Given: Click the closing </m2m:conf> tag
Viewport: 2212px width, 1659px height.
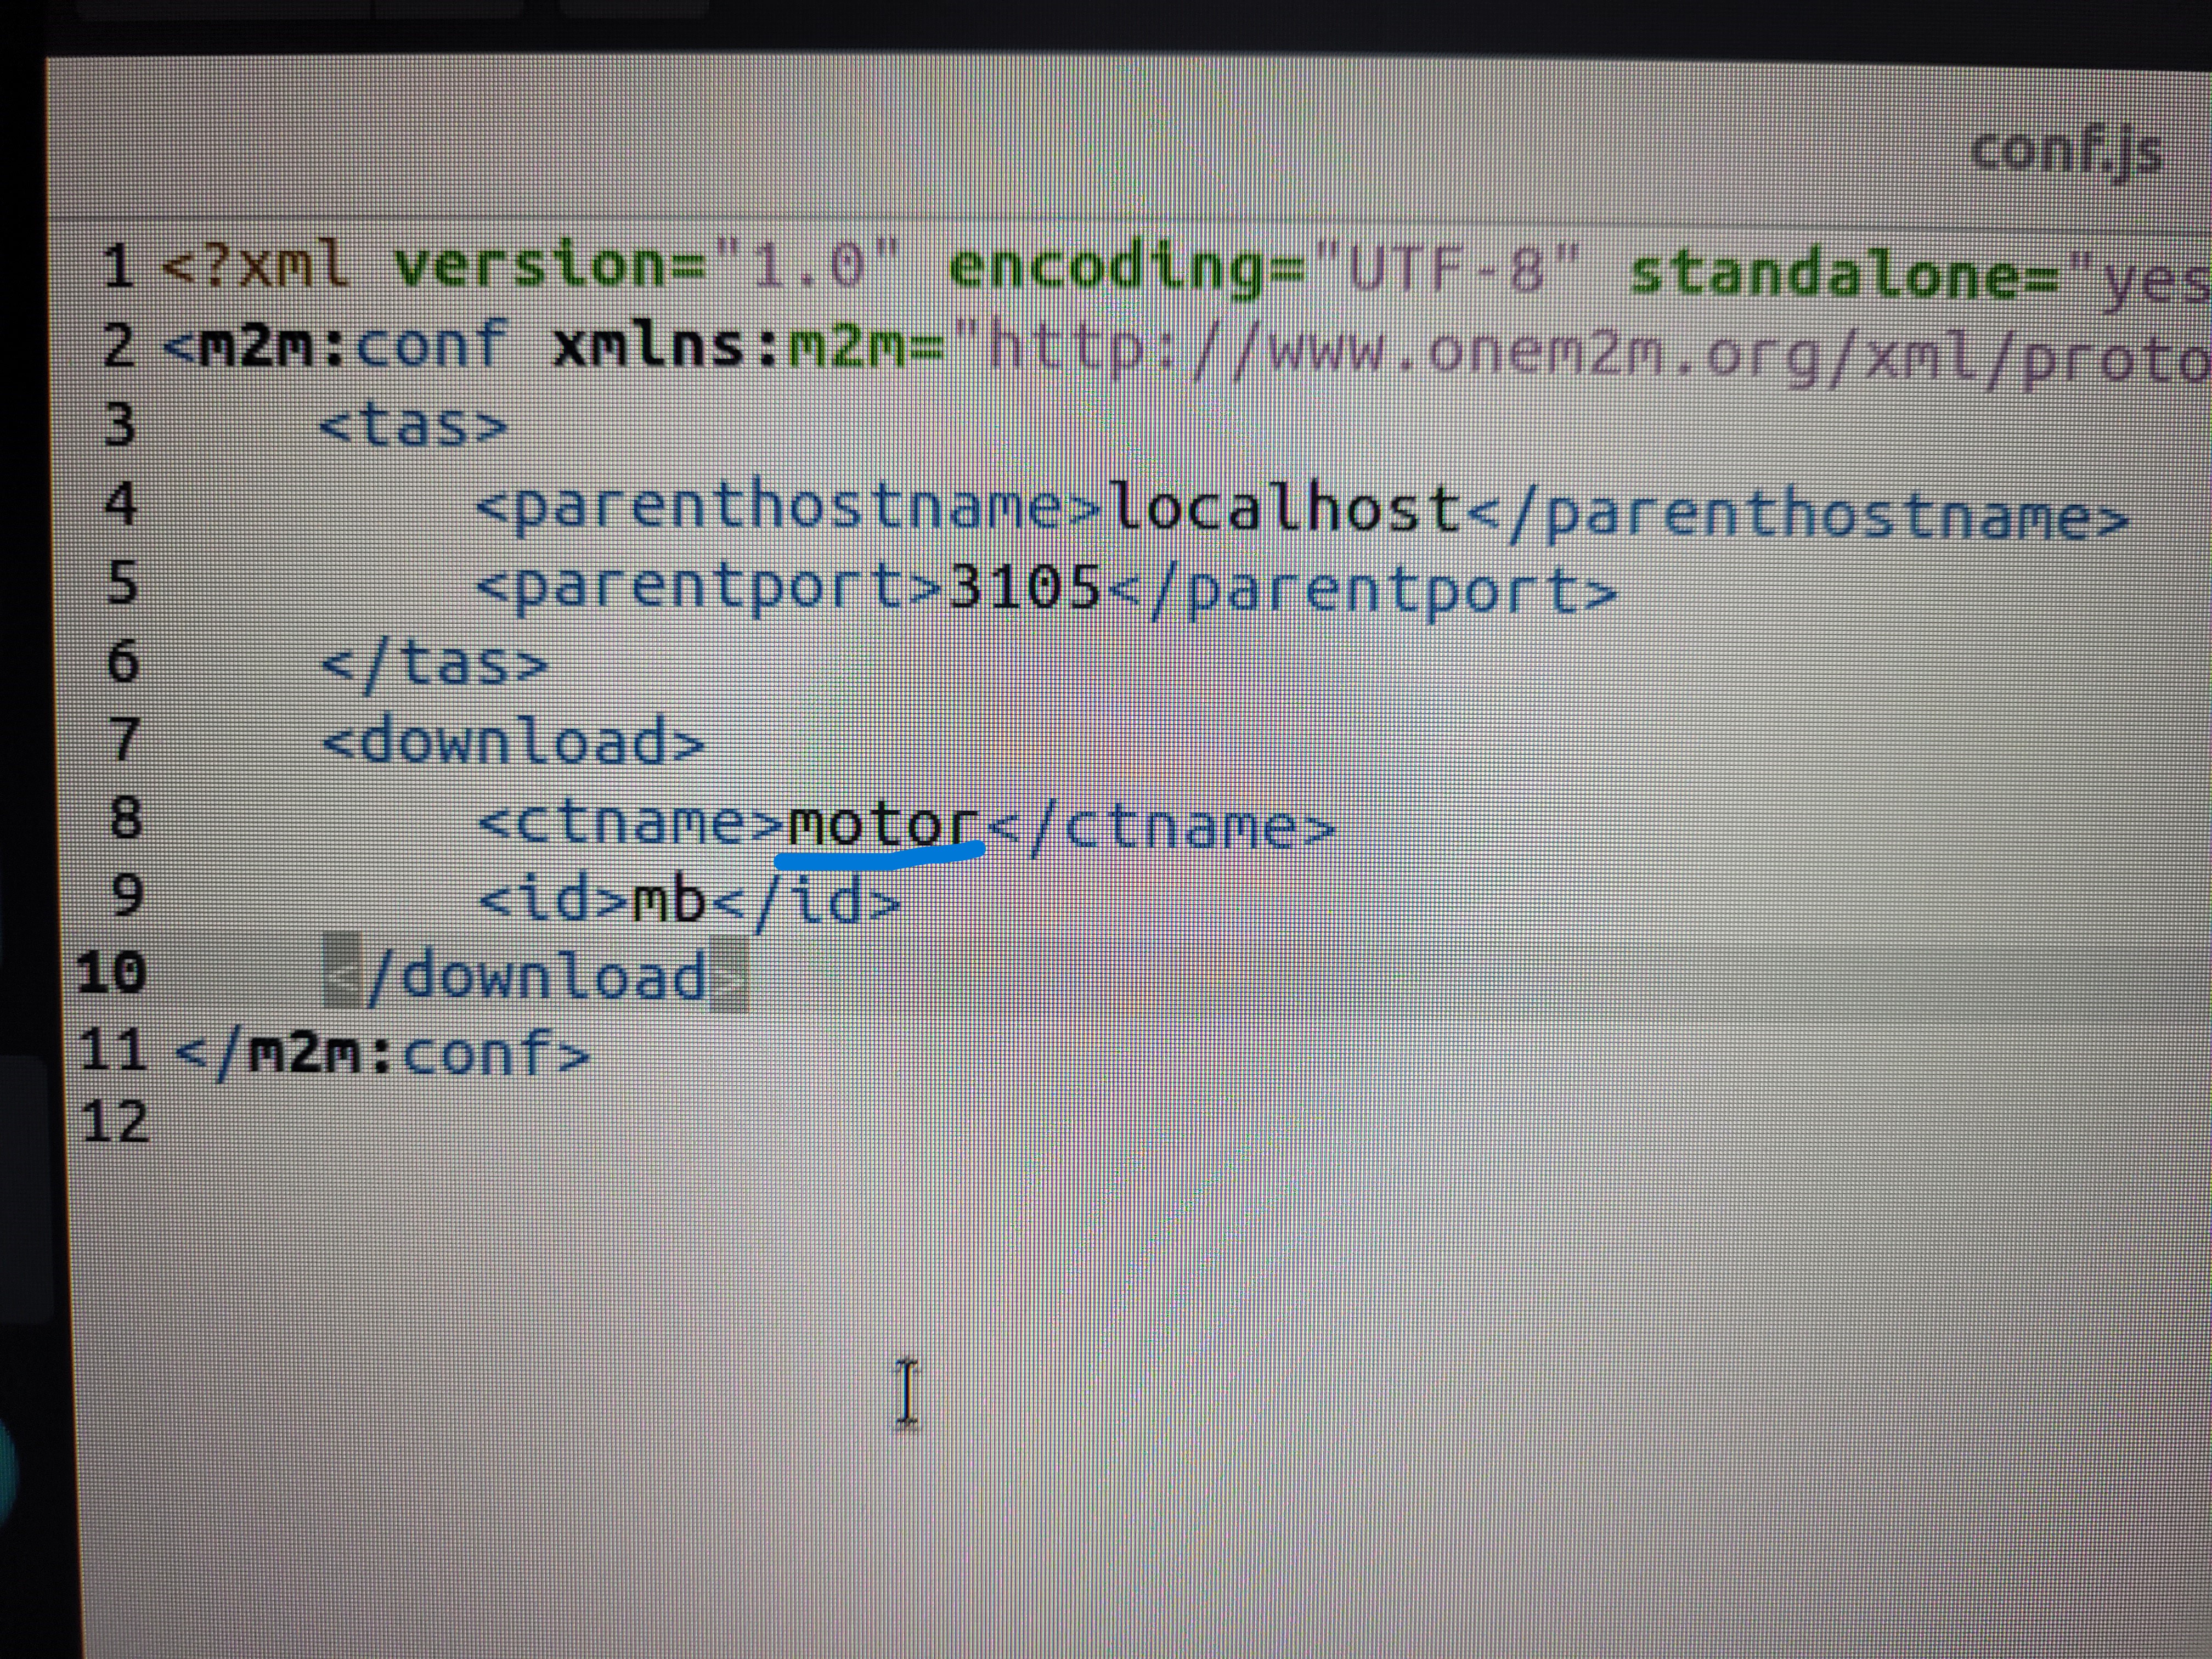Looking at the screenshot, I should pos(382,1053).
